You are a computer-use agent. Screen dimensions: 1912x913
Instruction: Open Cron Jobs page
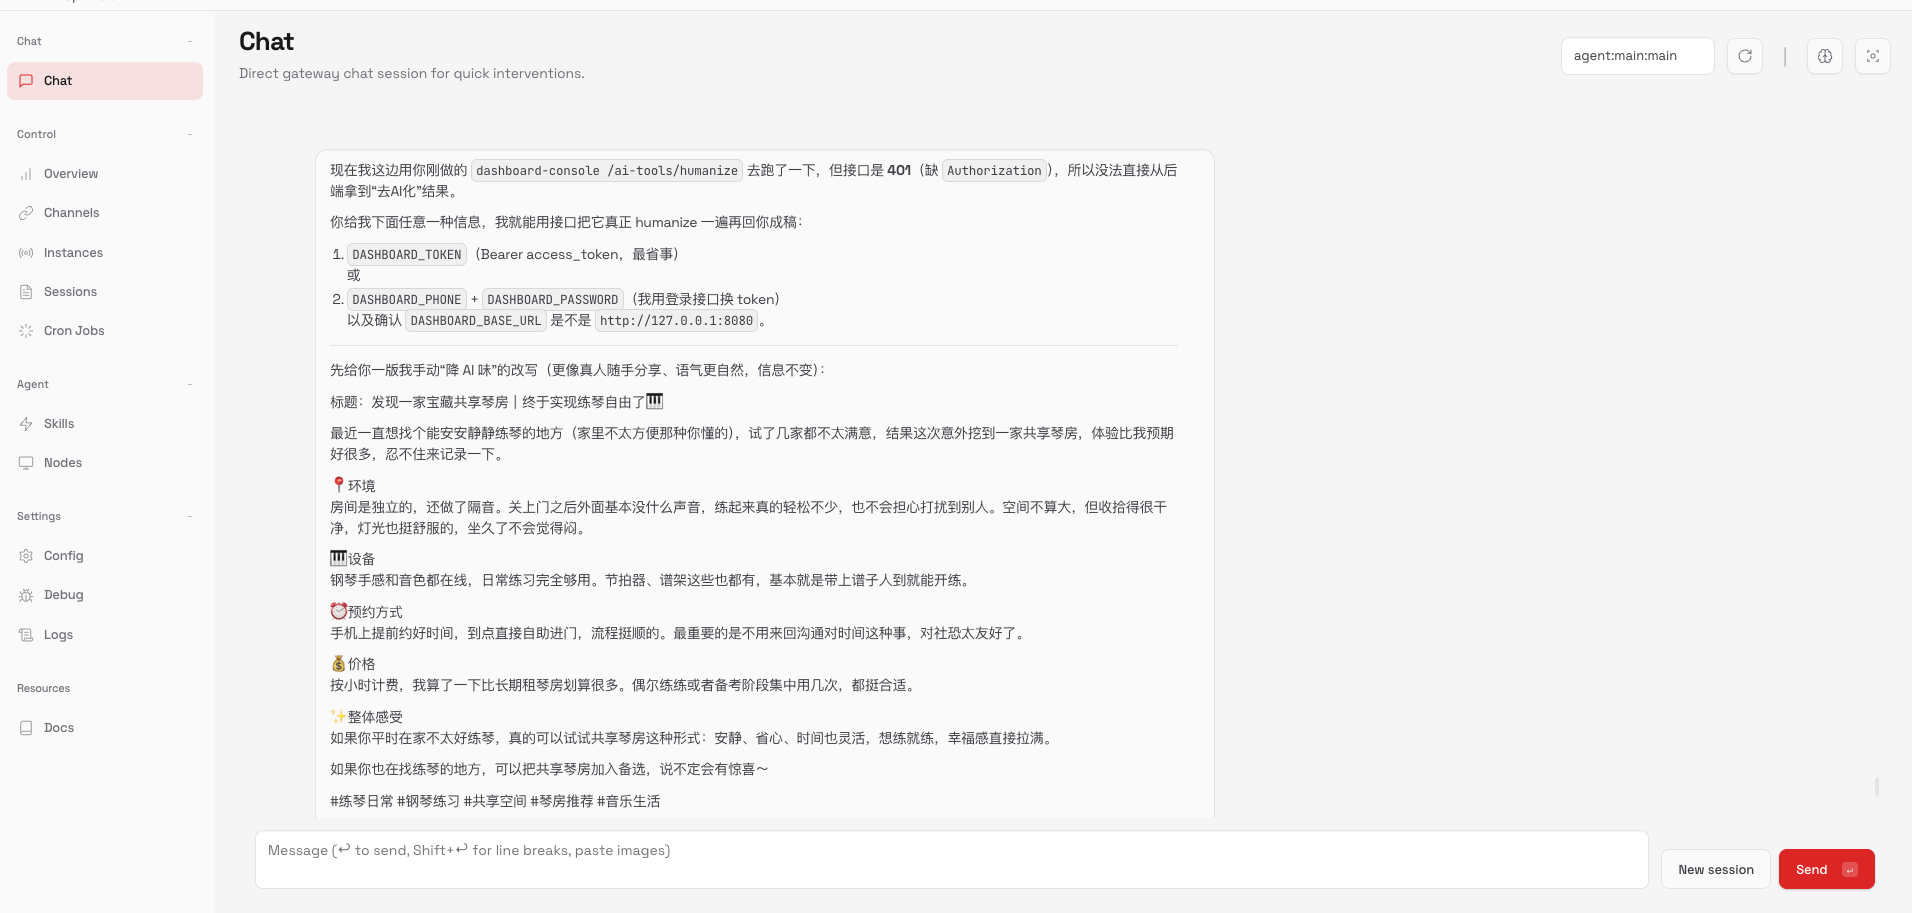coord(105,331)
